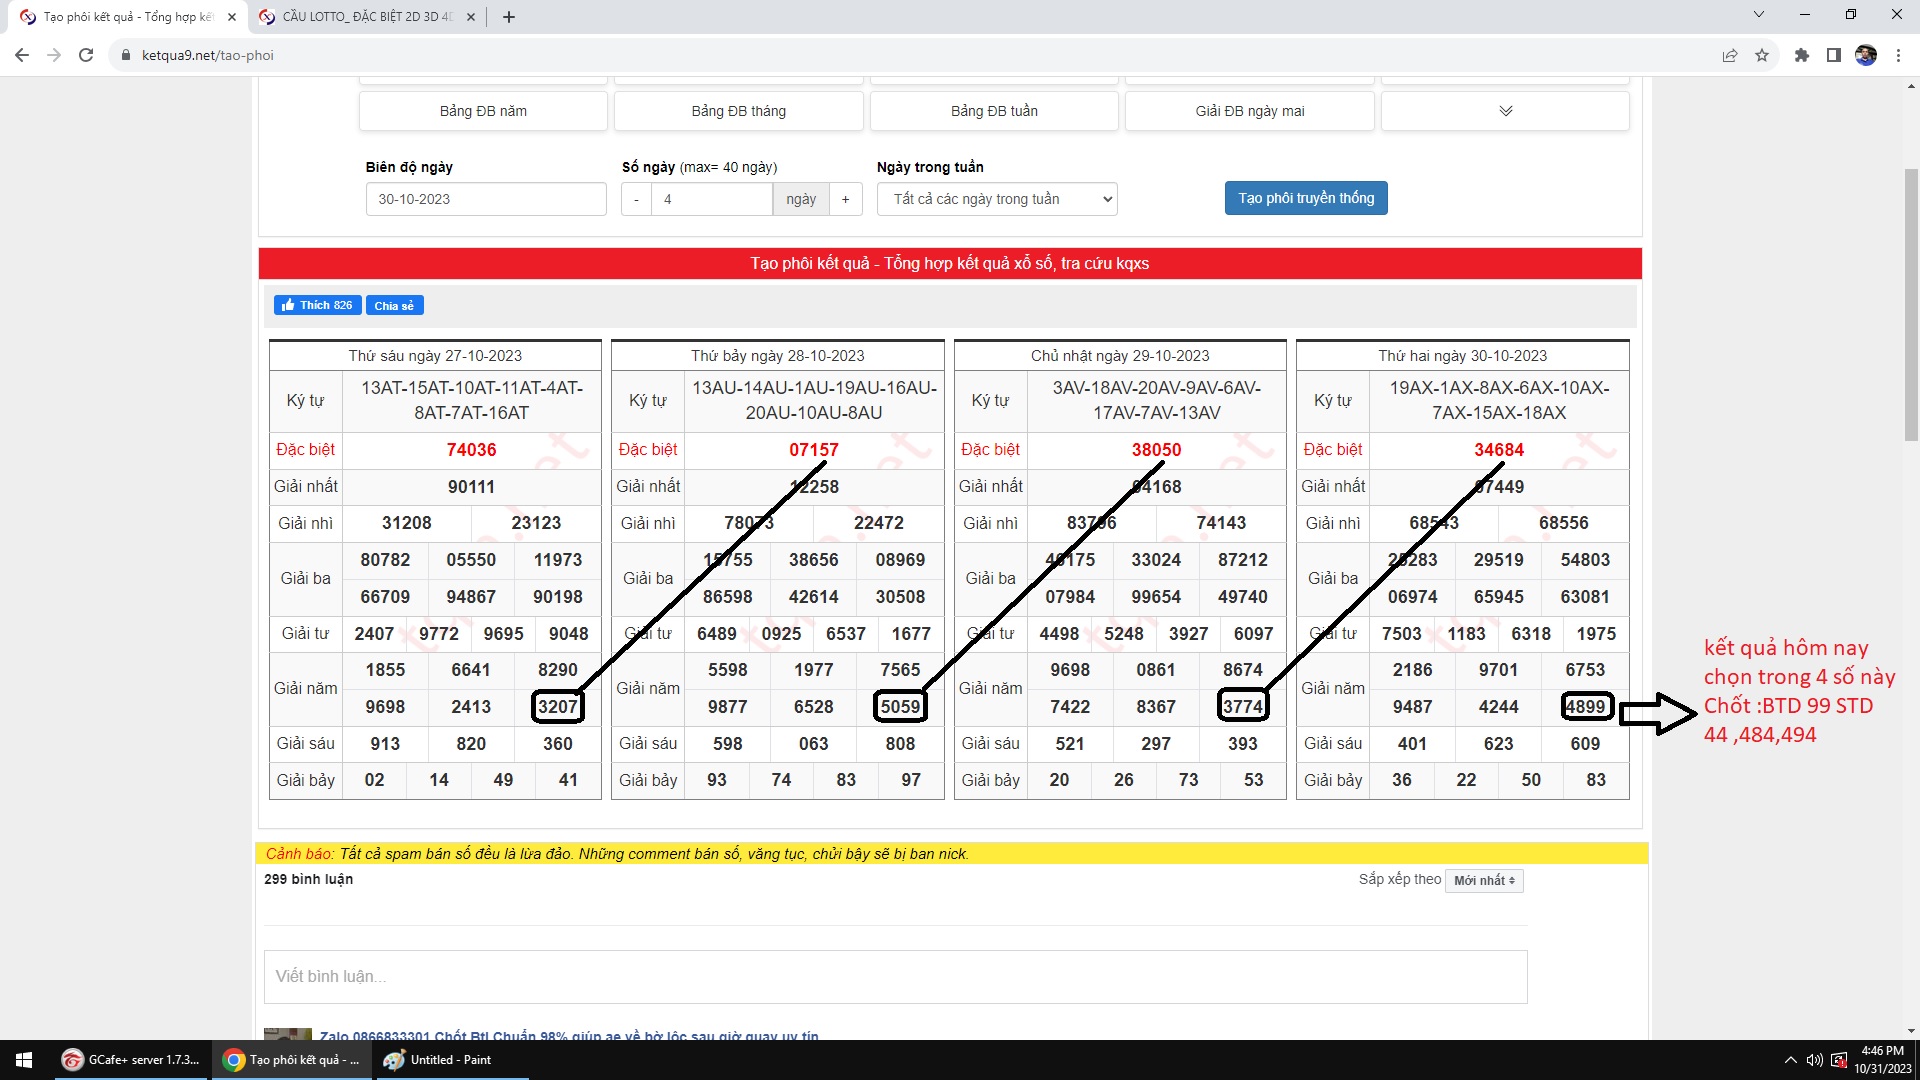
Task: Decrease the number of days with minus button
Action: (636, 199)
